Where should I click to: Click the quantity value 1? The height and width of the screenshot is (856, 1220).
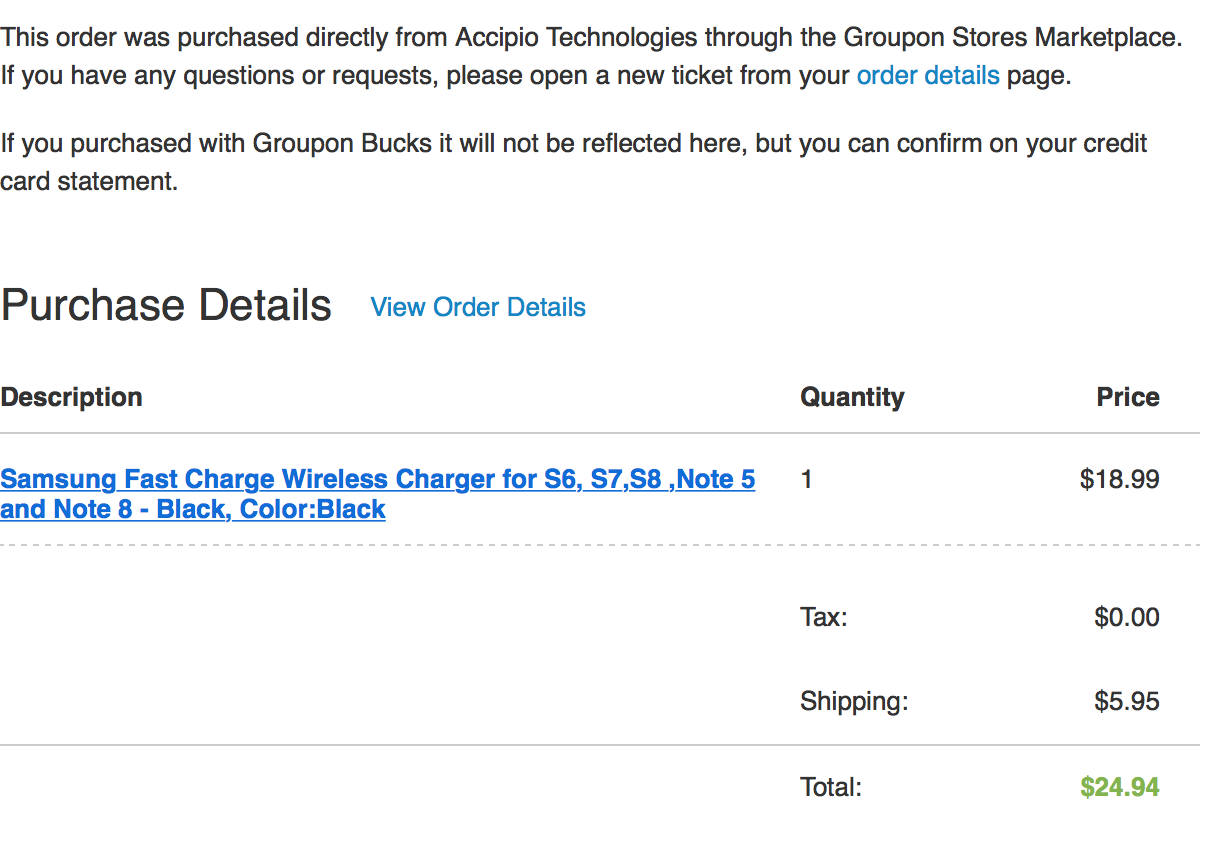click(807, 480)
